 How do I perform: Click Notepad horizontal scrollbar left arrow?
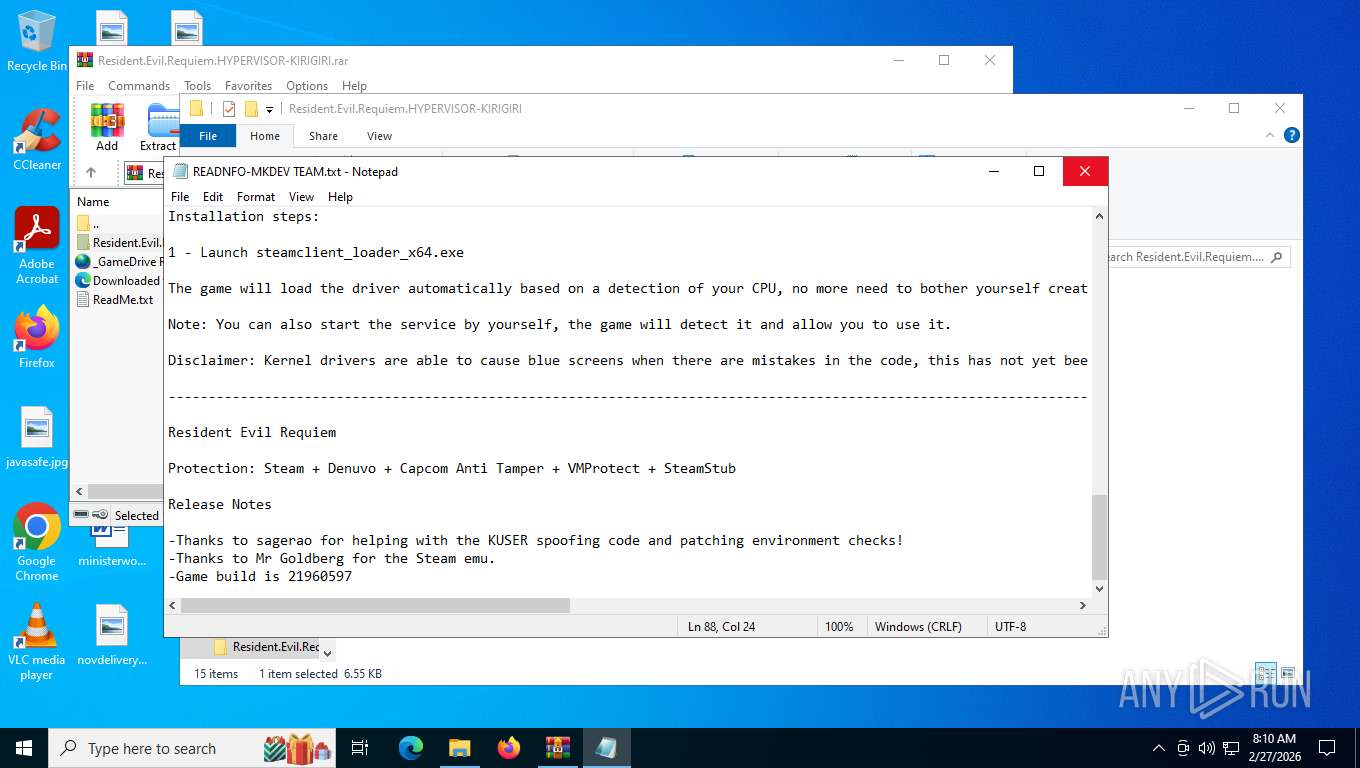tap(172, 606)
